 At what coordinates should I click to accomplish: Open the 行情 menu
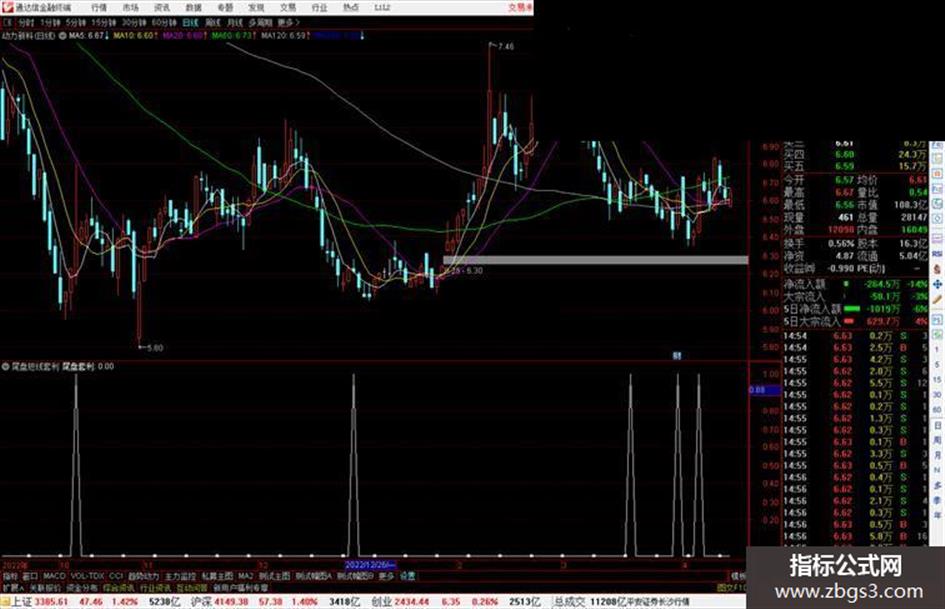[99, 8]
